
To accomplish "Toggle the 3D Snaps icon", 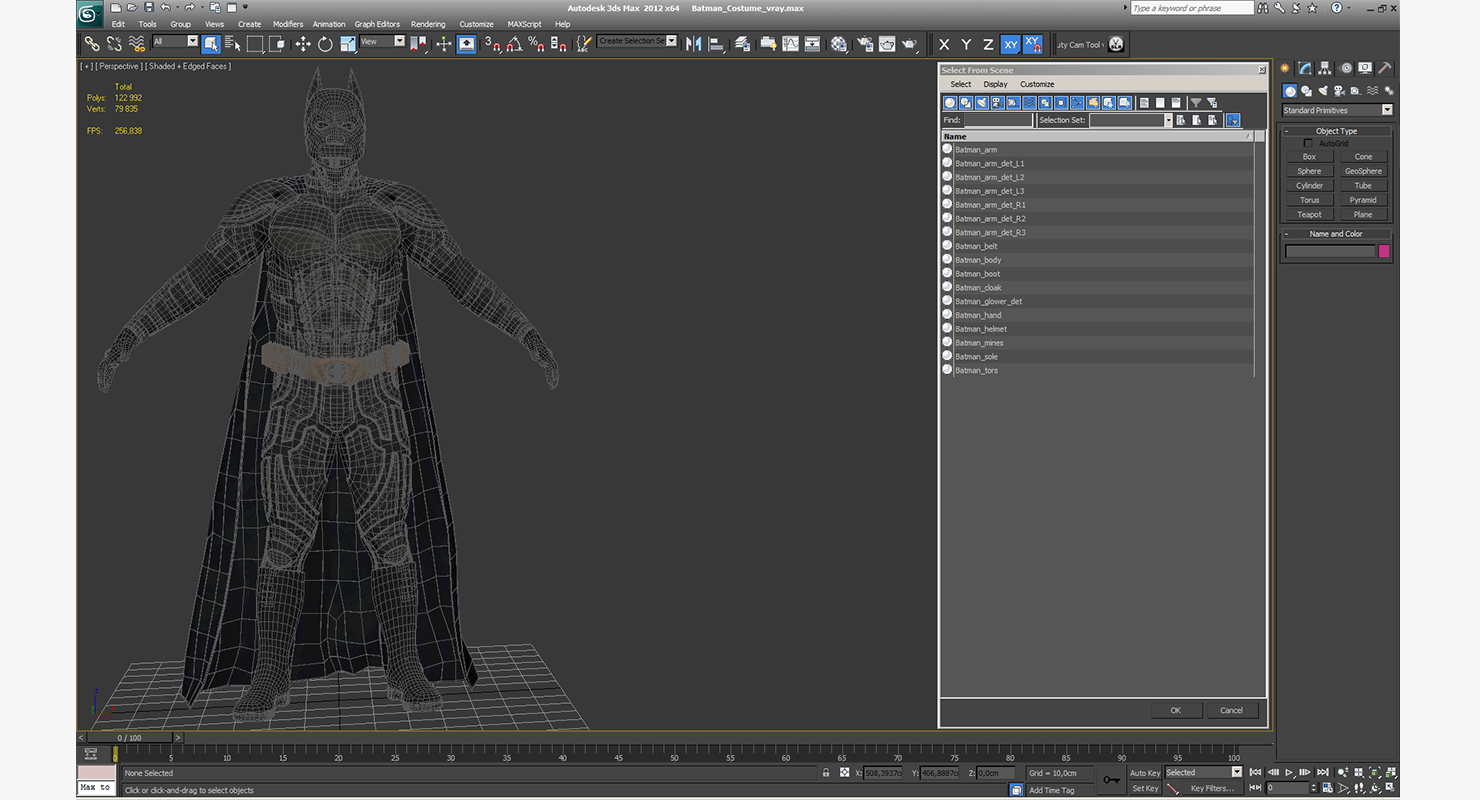I will click(x=492, y=44).
